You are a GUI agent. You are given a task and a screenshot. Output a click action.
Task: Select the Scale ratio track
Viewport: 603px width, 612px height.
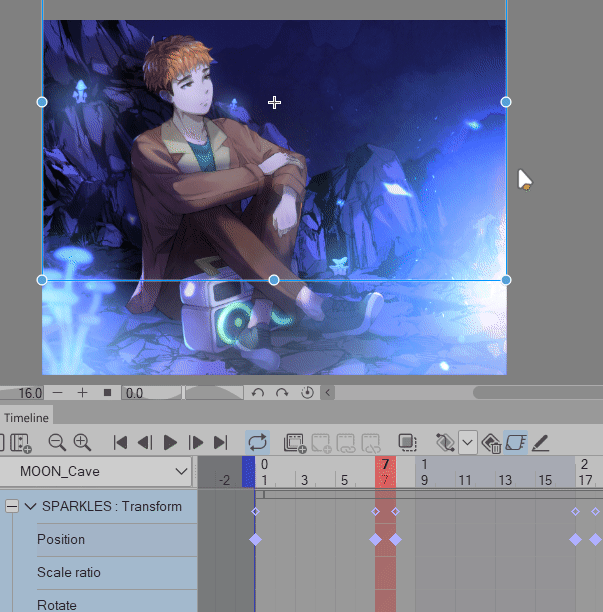71,572
